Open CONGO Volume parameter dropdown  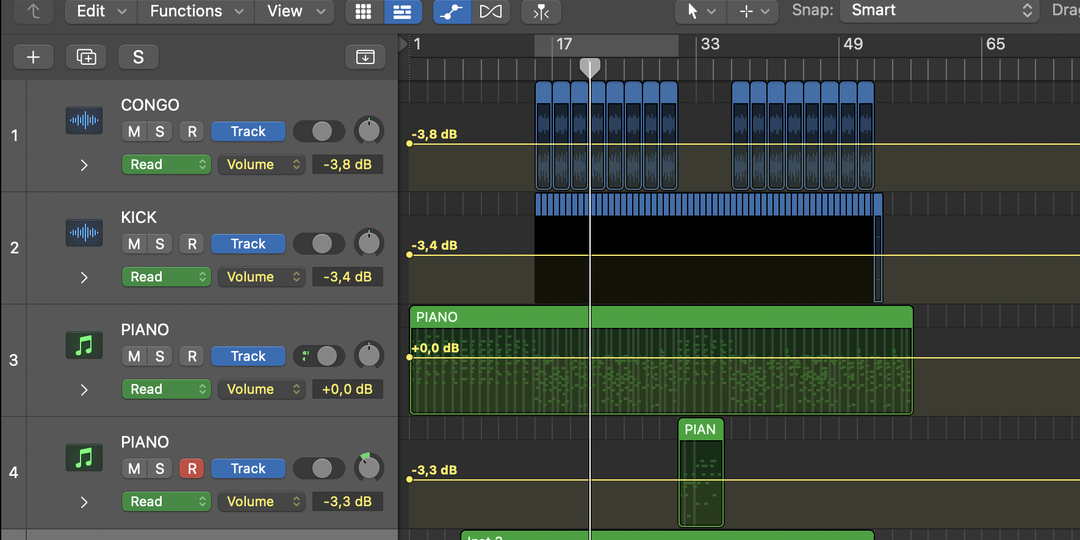[x=262, y=165]
